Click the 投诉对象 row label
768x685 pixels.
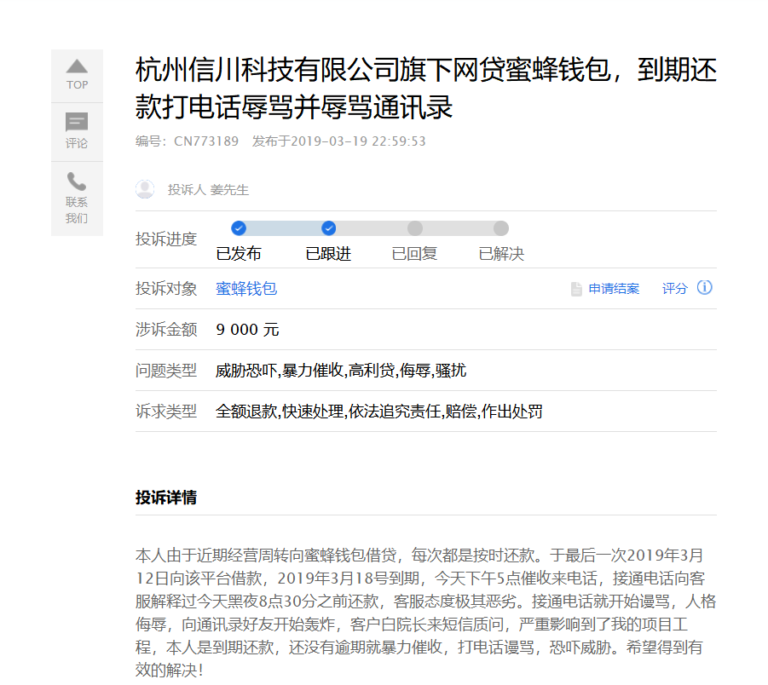(x=166, y=289)
